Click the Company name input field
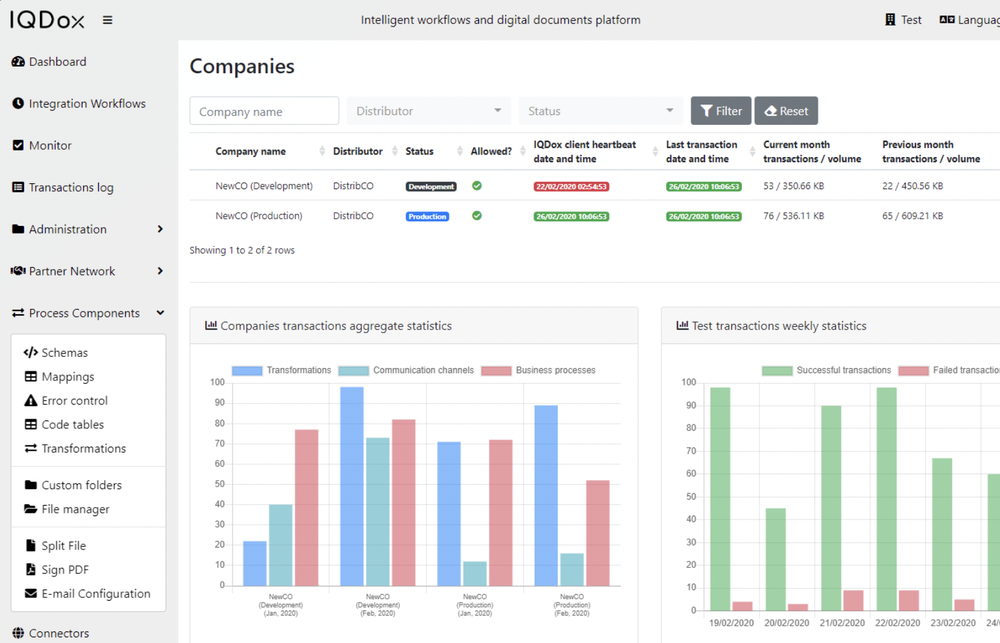Viewport: 1000px width, 643px height. coord(263,110)
